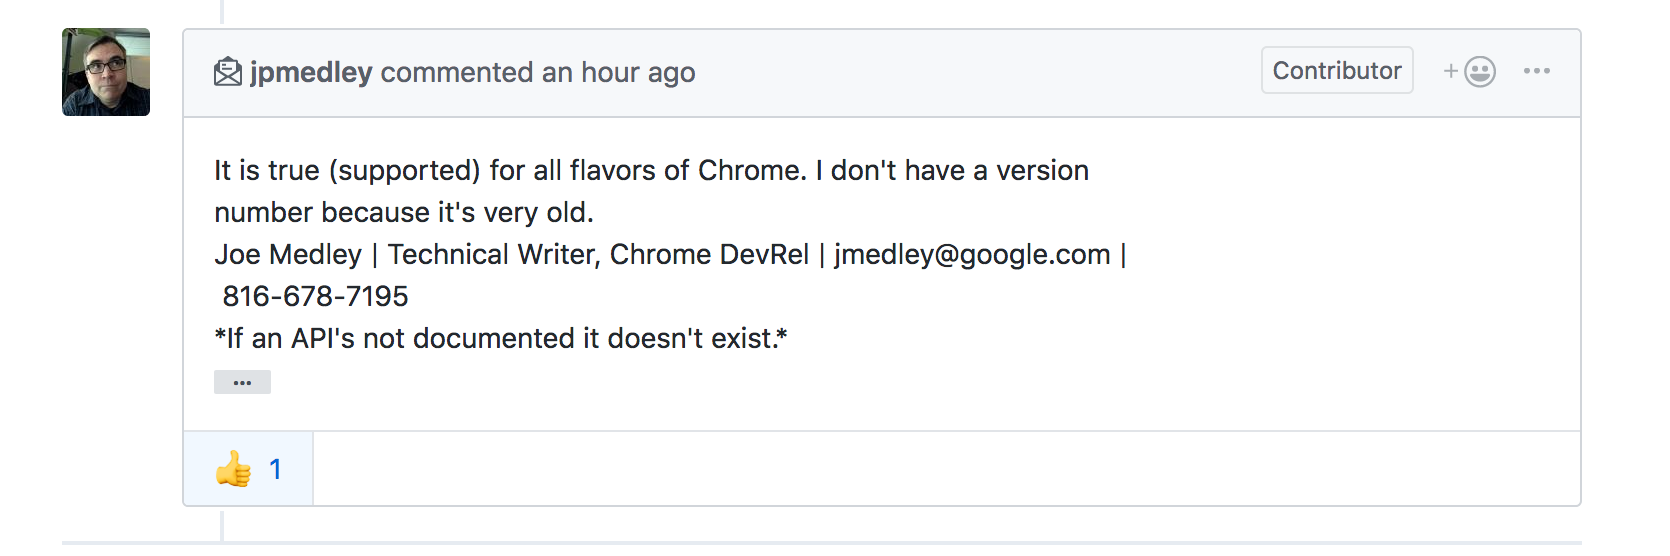Image resolution: width=1670 pixels, height=556 pixels.
Task: Click the reaction count "1"
Action: coord(275,469)
